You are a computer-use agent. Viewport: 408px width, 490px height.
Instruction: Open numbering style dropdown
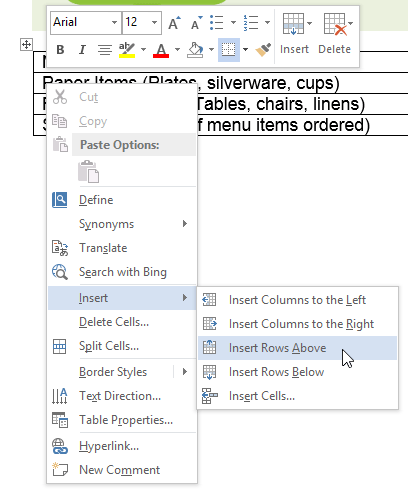pyautogui.click(x=267, y=23)
